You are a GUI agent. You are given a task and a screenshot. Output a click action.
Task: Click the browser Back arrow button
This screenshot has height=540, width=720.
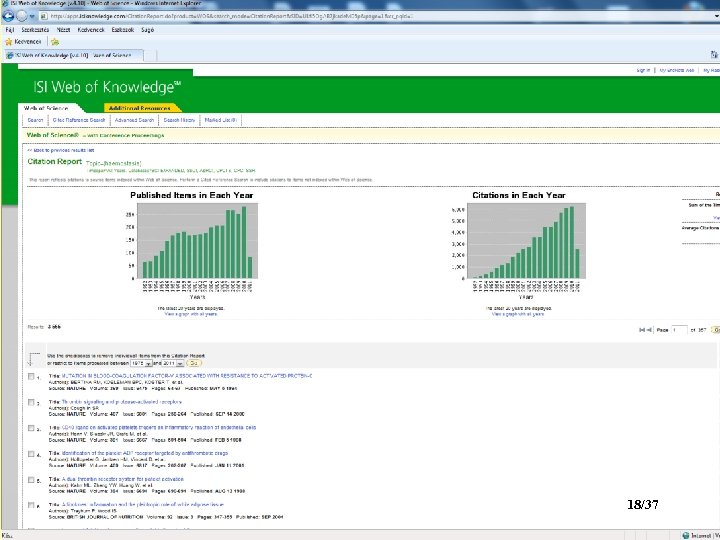point(8,16)
